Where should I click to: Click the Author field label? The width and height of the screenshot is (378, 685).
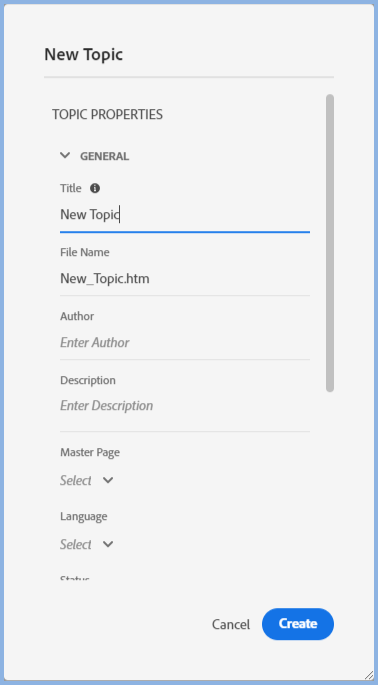[77, 316]
